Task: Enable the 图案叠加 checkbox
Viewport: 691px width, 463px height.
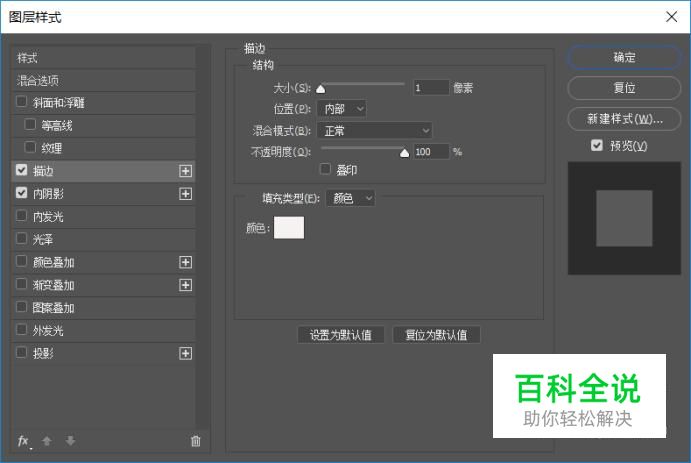Action: click(21, 307)
